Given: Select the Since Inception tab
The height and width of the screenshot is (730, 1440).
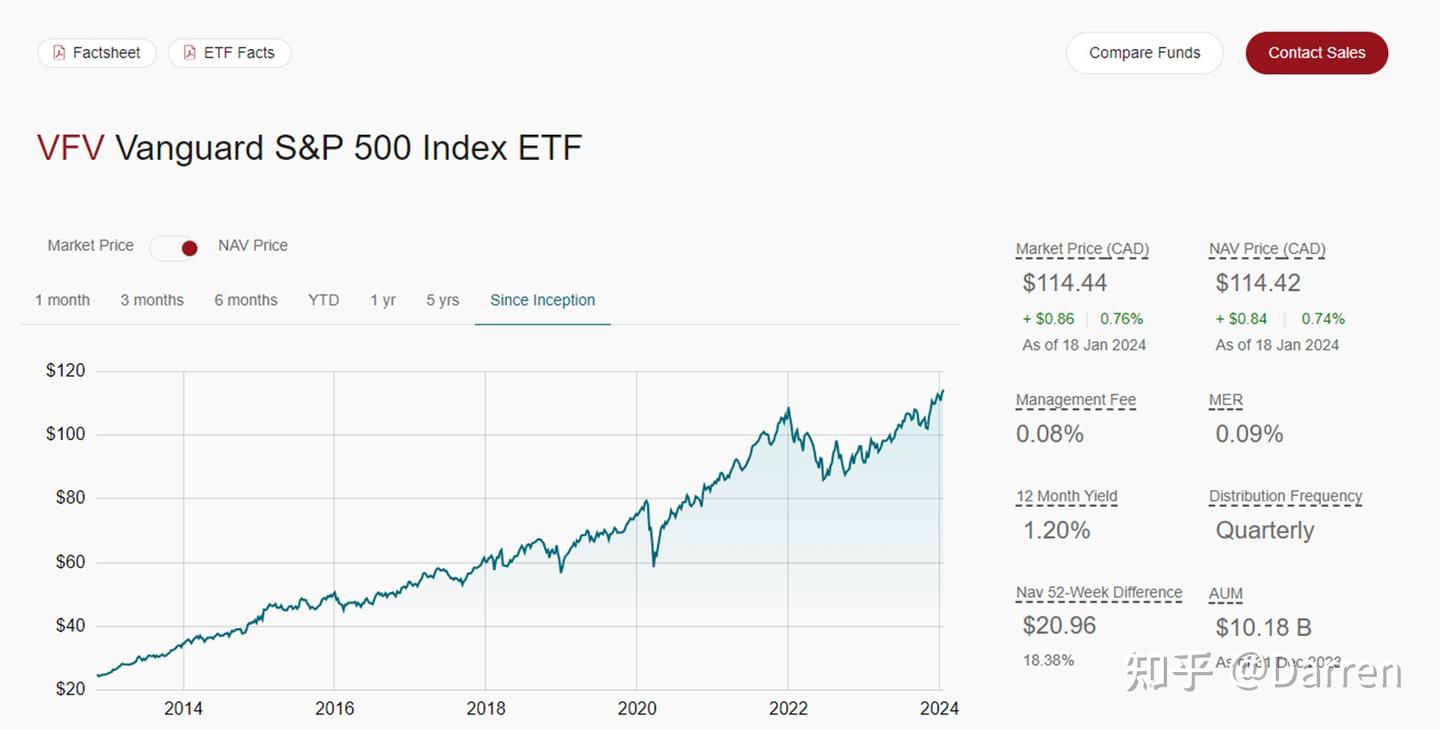Looking at the screenshot, I should pyautogui.click(x=542, y=299).
